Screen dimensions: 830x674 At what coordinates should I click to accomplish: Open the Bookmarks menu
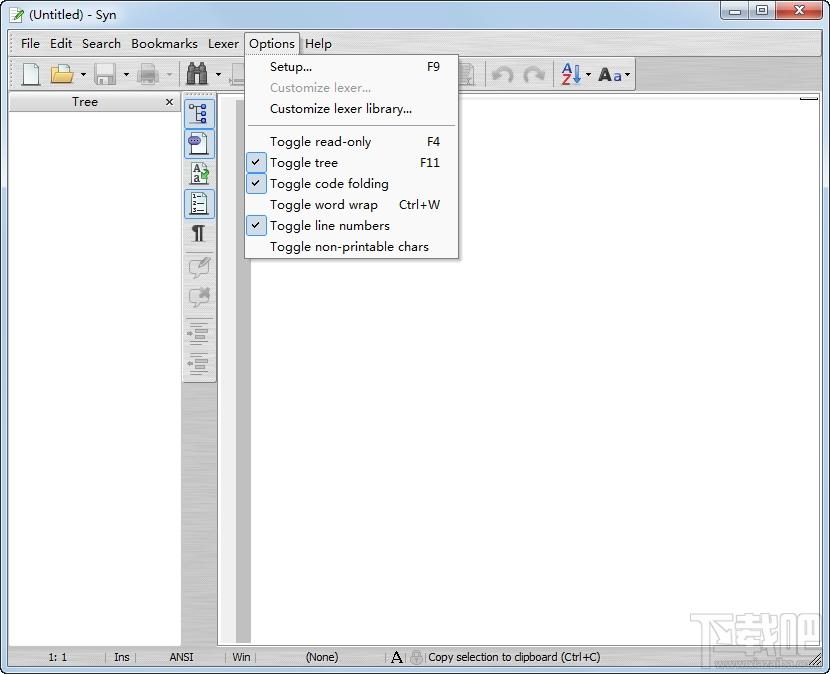[x=164, y=44]
